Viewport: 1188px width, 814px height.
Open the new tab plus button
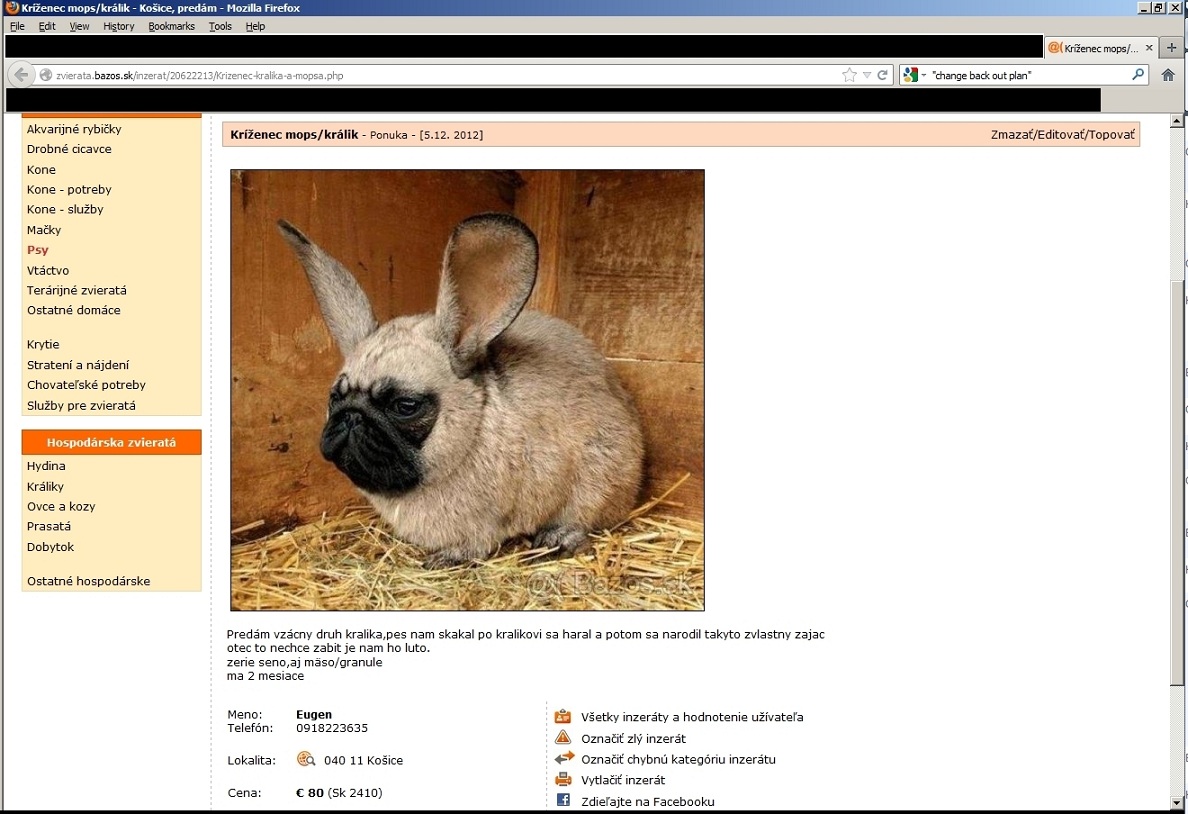coord(1172,48)
